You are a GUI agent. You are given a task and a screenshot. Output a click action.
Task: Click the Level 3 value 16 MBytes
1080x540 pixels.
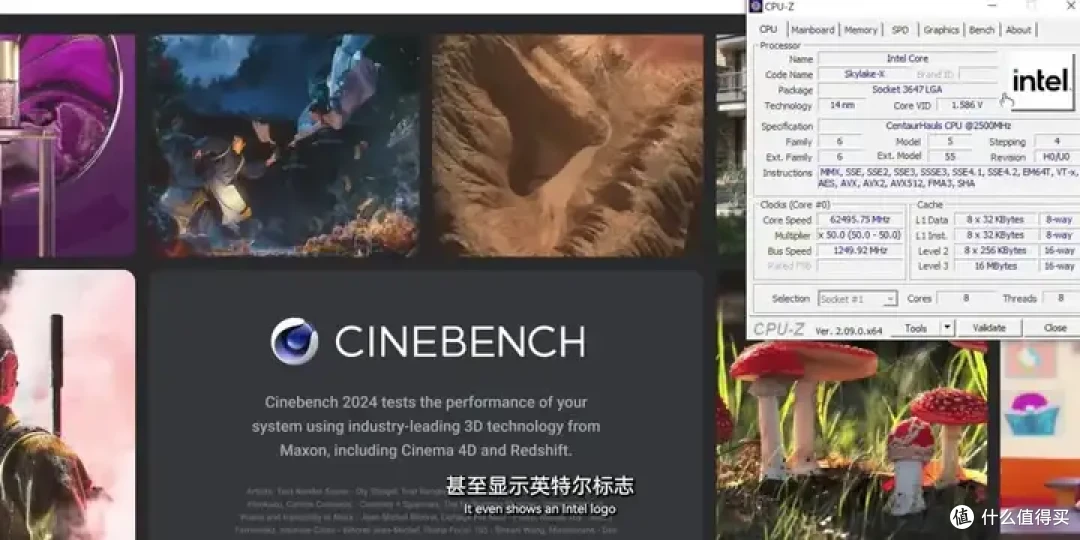[x=995, y=267]
